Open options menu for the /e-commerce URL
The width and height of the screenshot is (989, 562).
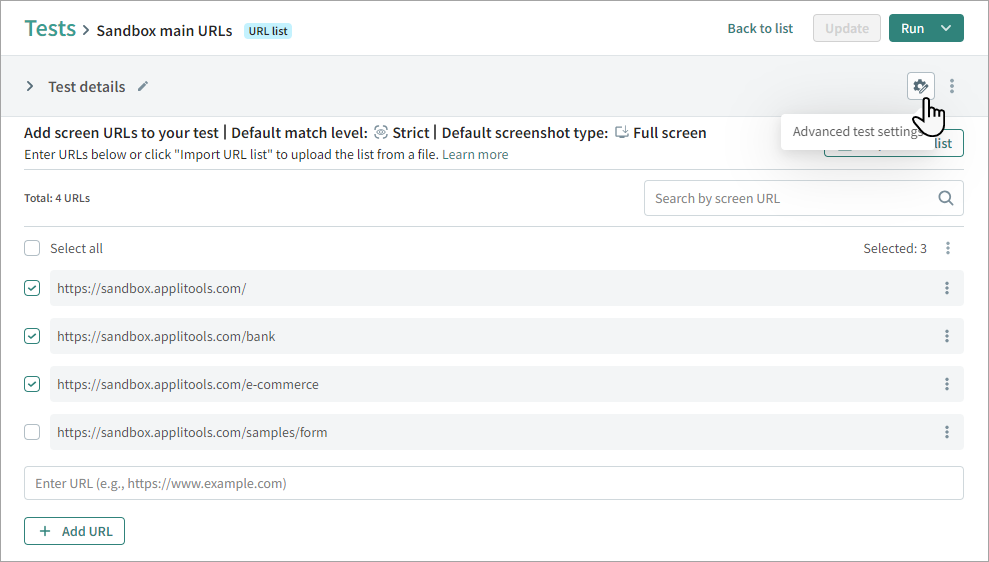point(946,384)
